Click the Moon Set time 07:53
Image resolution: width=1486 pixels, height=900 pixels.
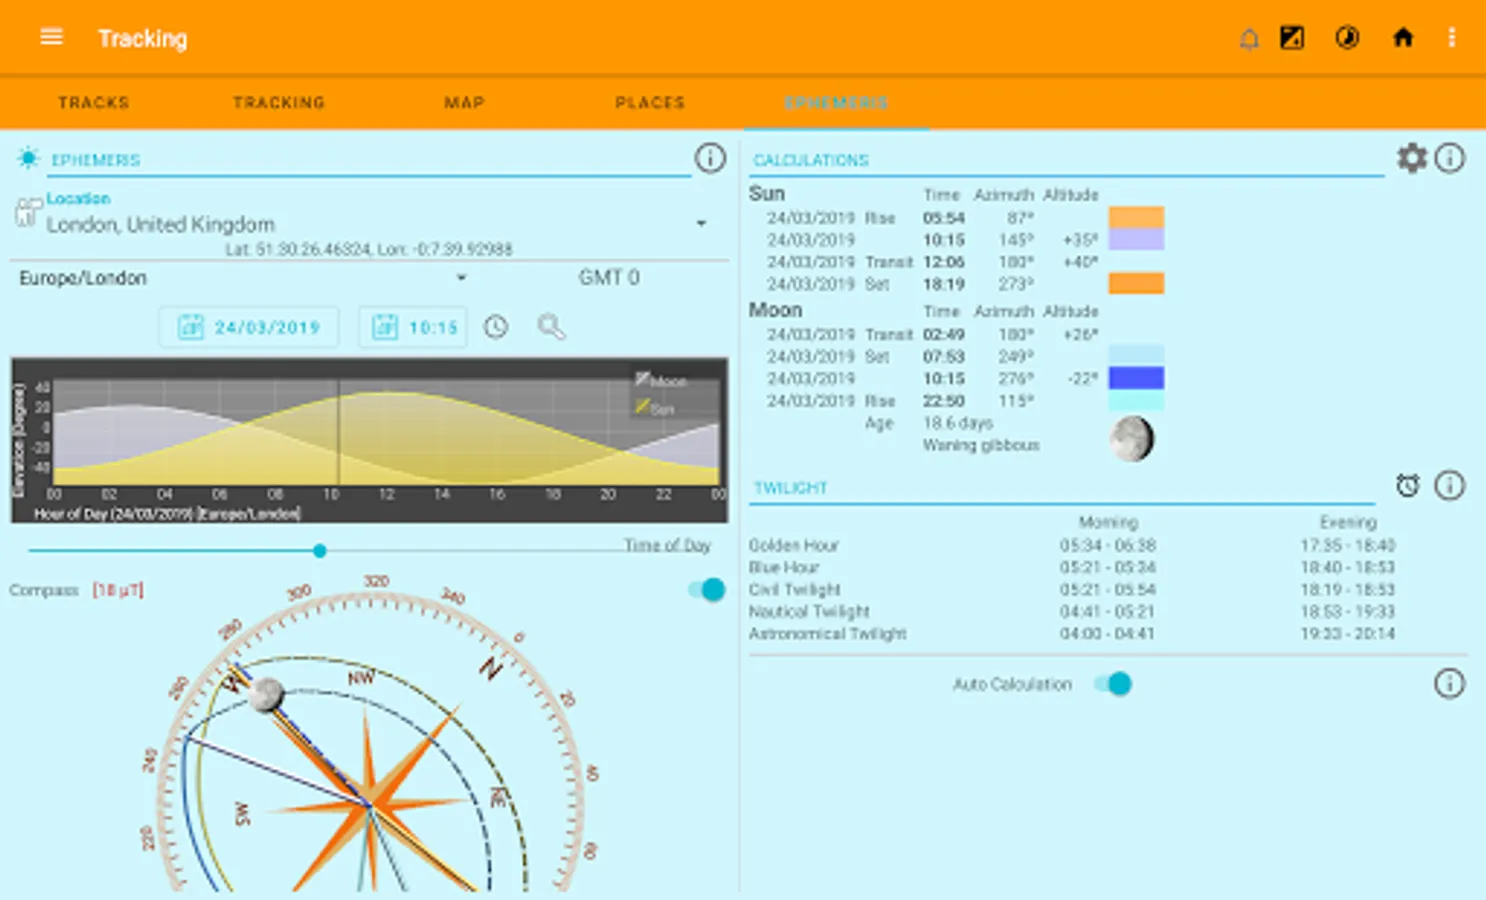[x=944, y=356]
